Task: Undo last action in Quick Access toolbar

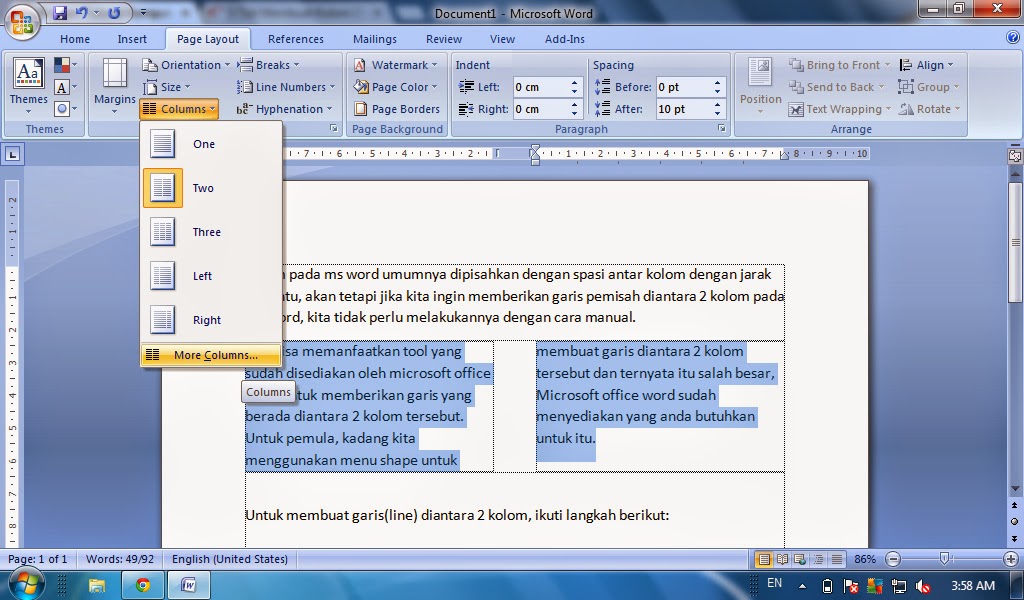Action: (82, 12)
